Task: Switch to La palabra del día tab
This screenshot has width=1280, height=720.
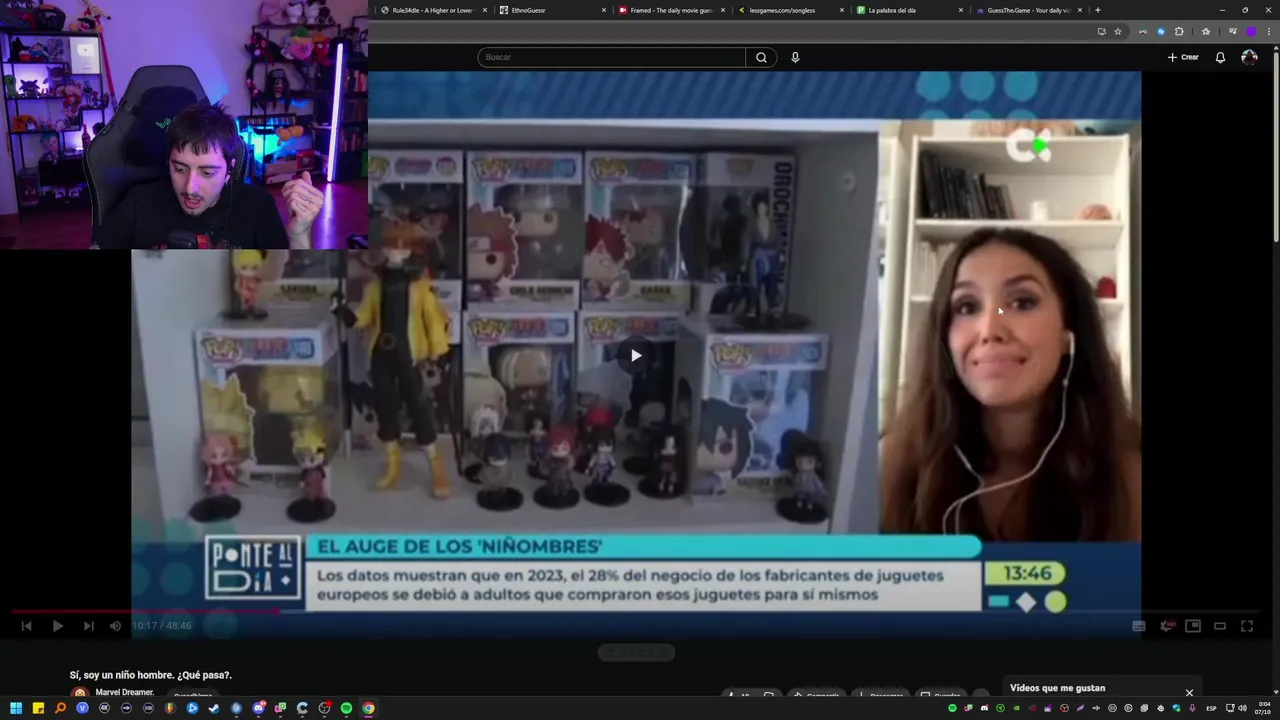Action: [909, 10]
